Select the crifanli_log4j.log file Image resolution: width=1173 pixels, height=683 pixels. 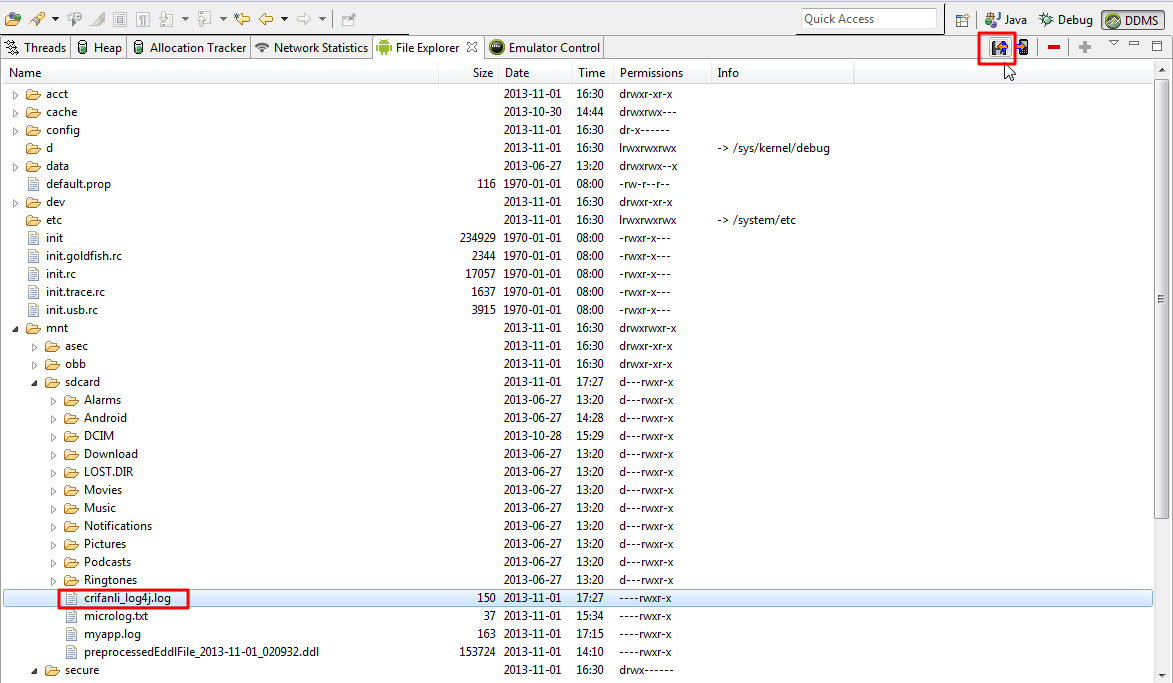point(577,598)
